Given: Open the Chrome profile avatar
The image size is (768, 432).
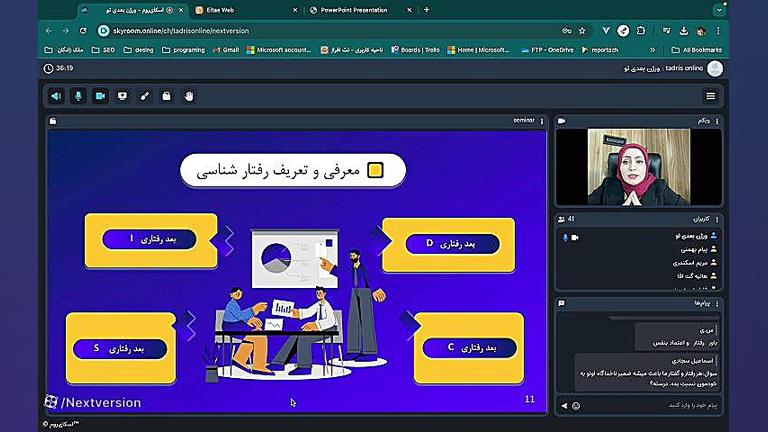Looking at the screenshot, I should click(701, 31).
